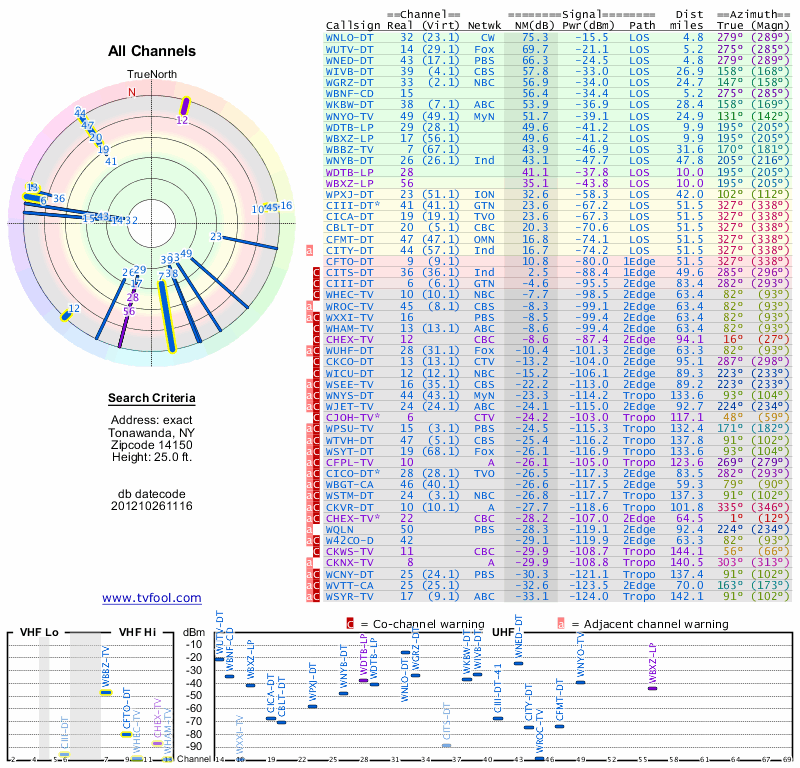
Task: Click the -15.5 signal power value
Action: click(592, 38)
